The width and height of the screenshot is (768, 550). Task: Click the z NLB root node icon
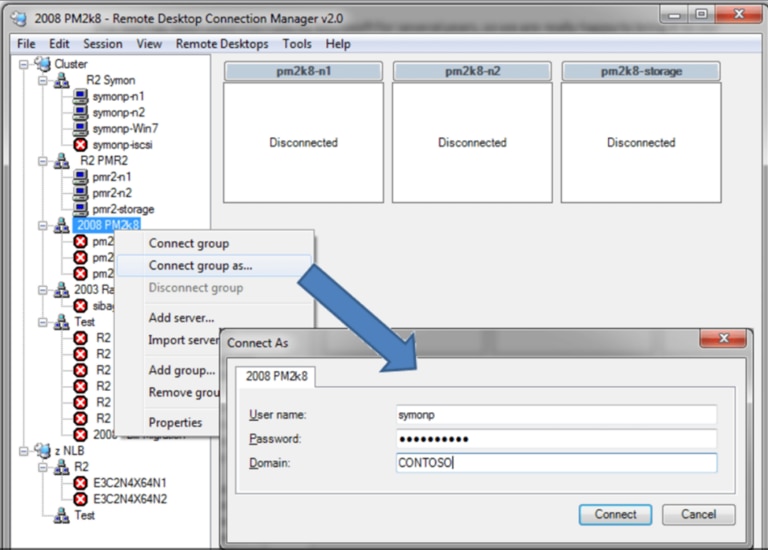coord(42,451)
